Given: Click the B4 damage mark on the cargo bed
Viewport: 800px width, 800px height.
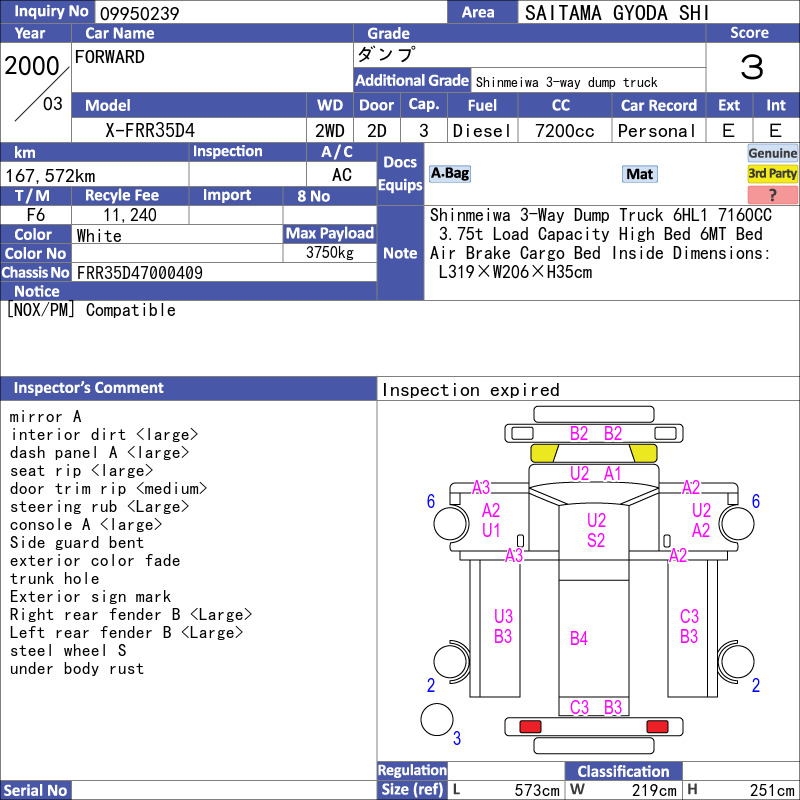Looking at the screenshot, I should point(579,638).
